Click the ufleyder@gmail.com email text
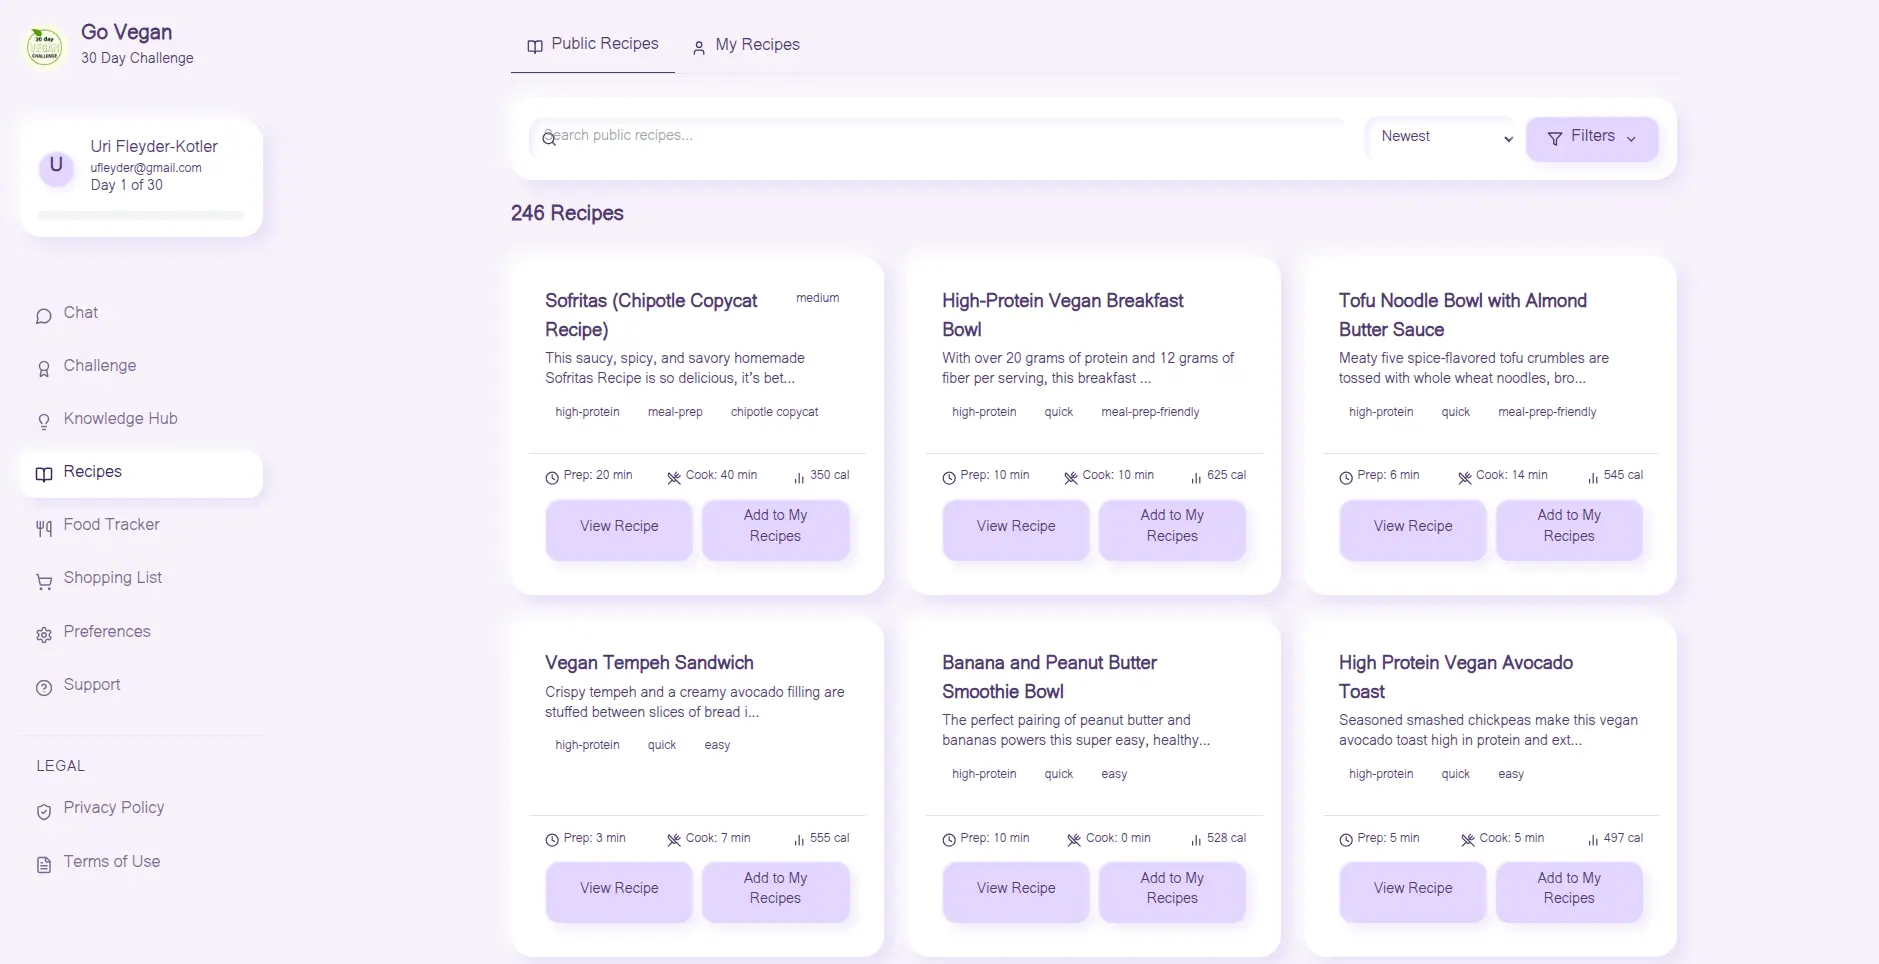The height and width of the screenshot is (964, 1879). [x=146, y=168]
